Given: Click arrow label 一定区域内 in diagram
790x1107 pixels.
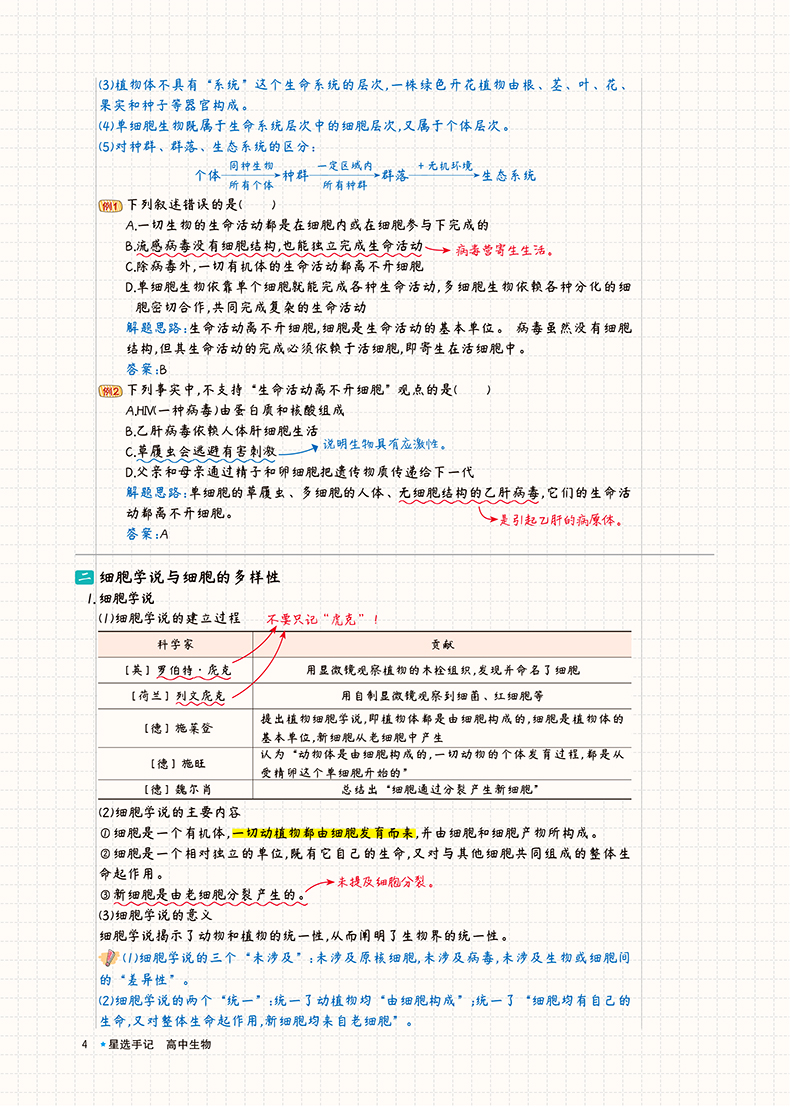Looking at the screenshot, I should click(345, 166).
